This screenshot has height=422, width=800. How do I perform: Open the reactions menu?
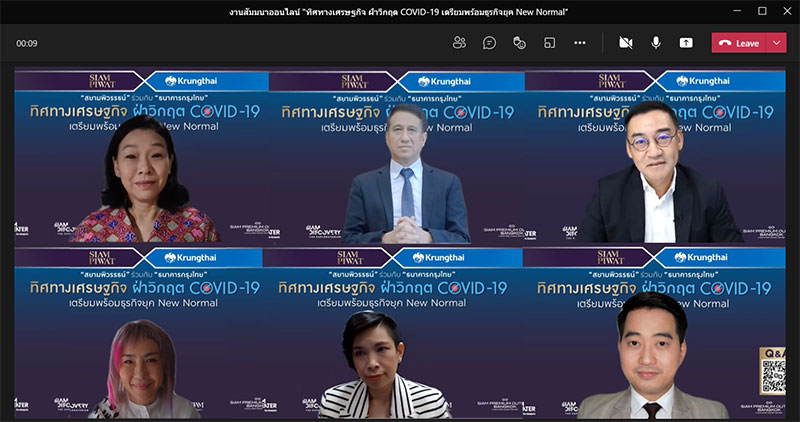point(519,43)
